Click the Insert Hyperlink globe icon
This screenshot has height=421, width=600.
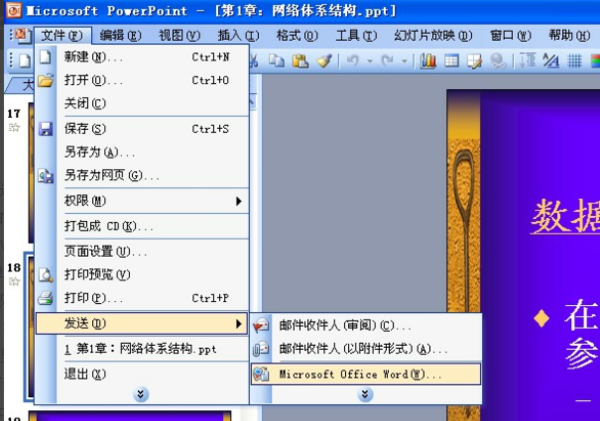[498, 61]
